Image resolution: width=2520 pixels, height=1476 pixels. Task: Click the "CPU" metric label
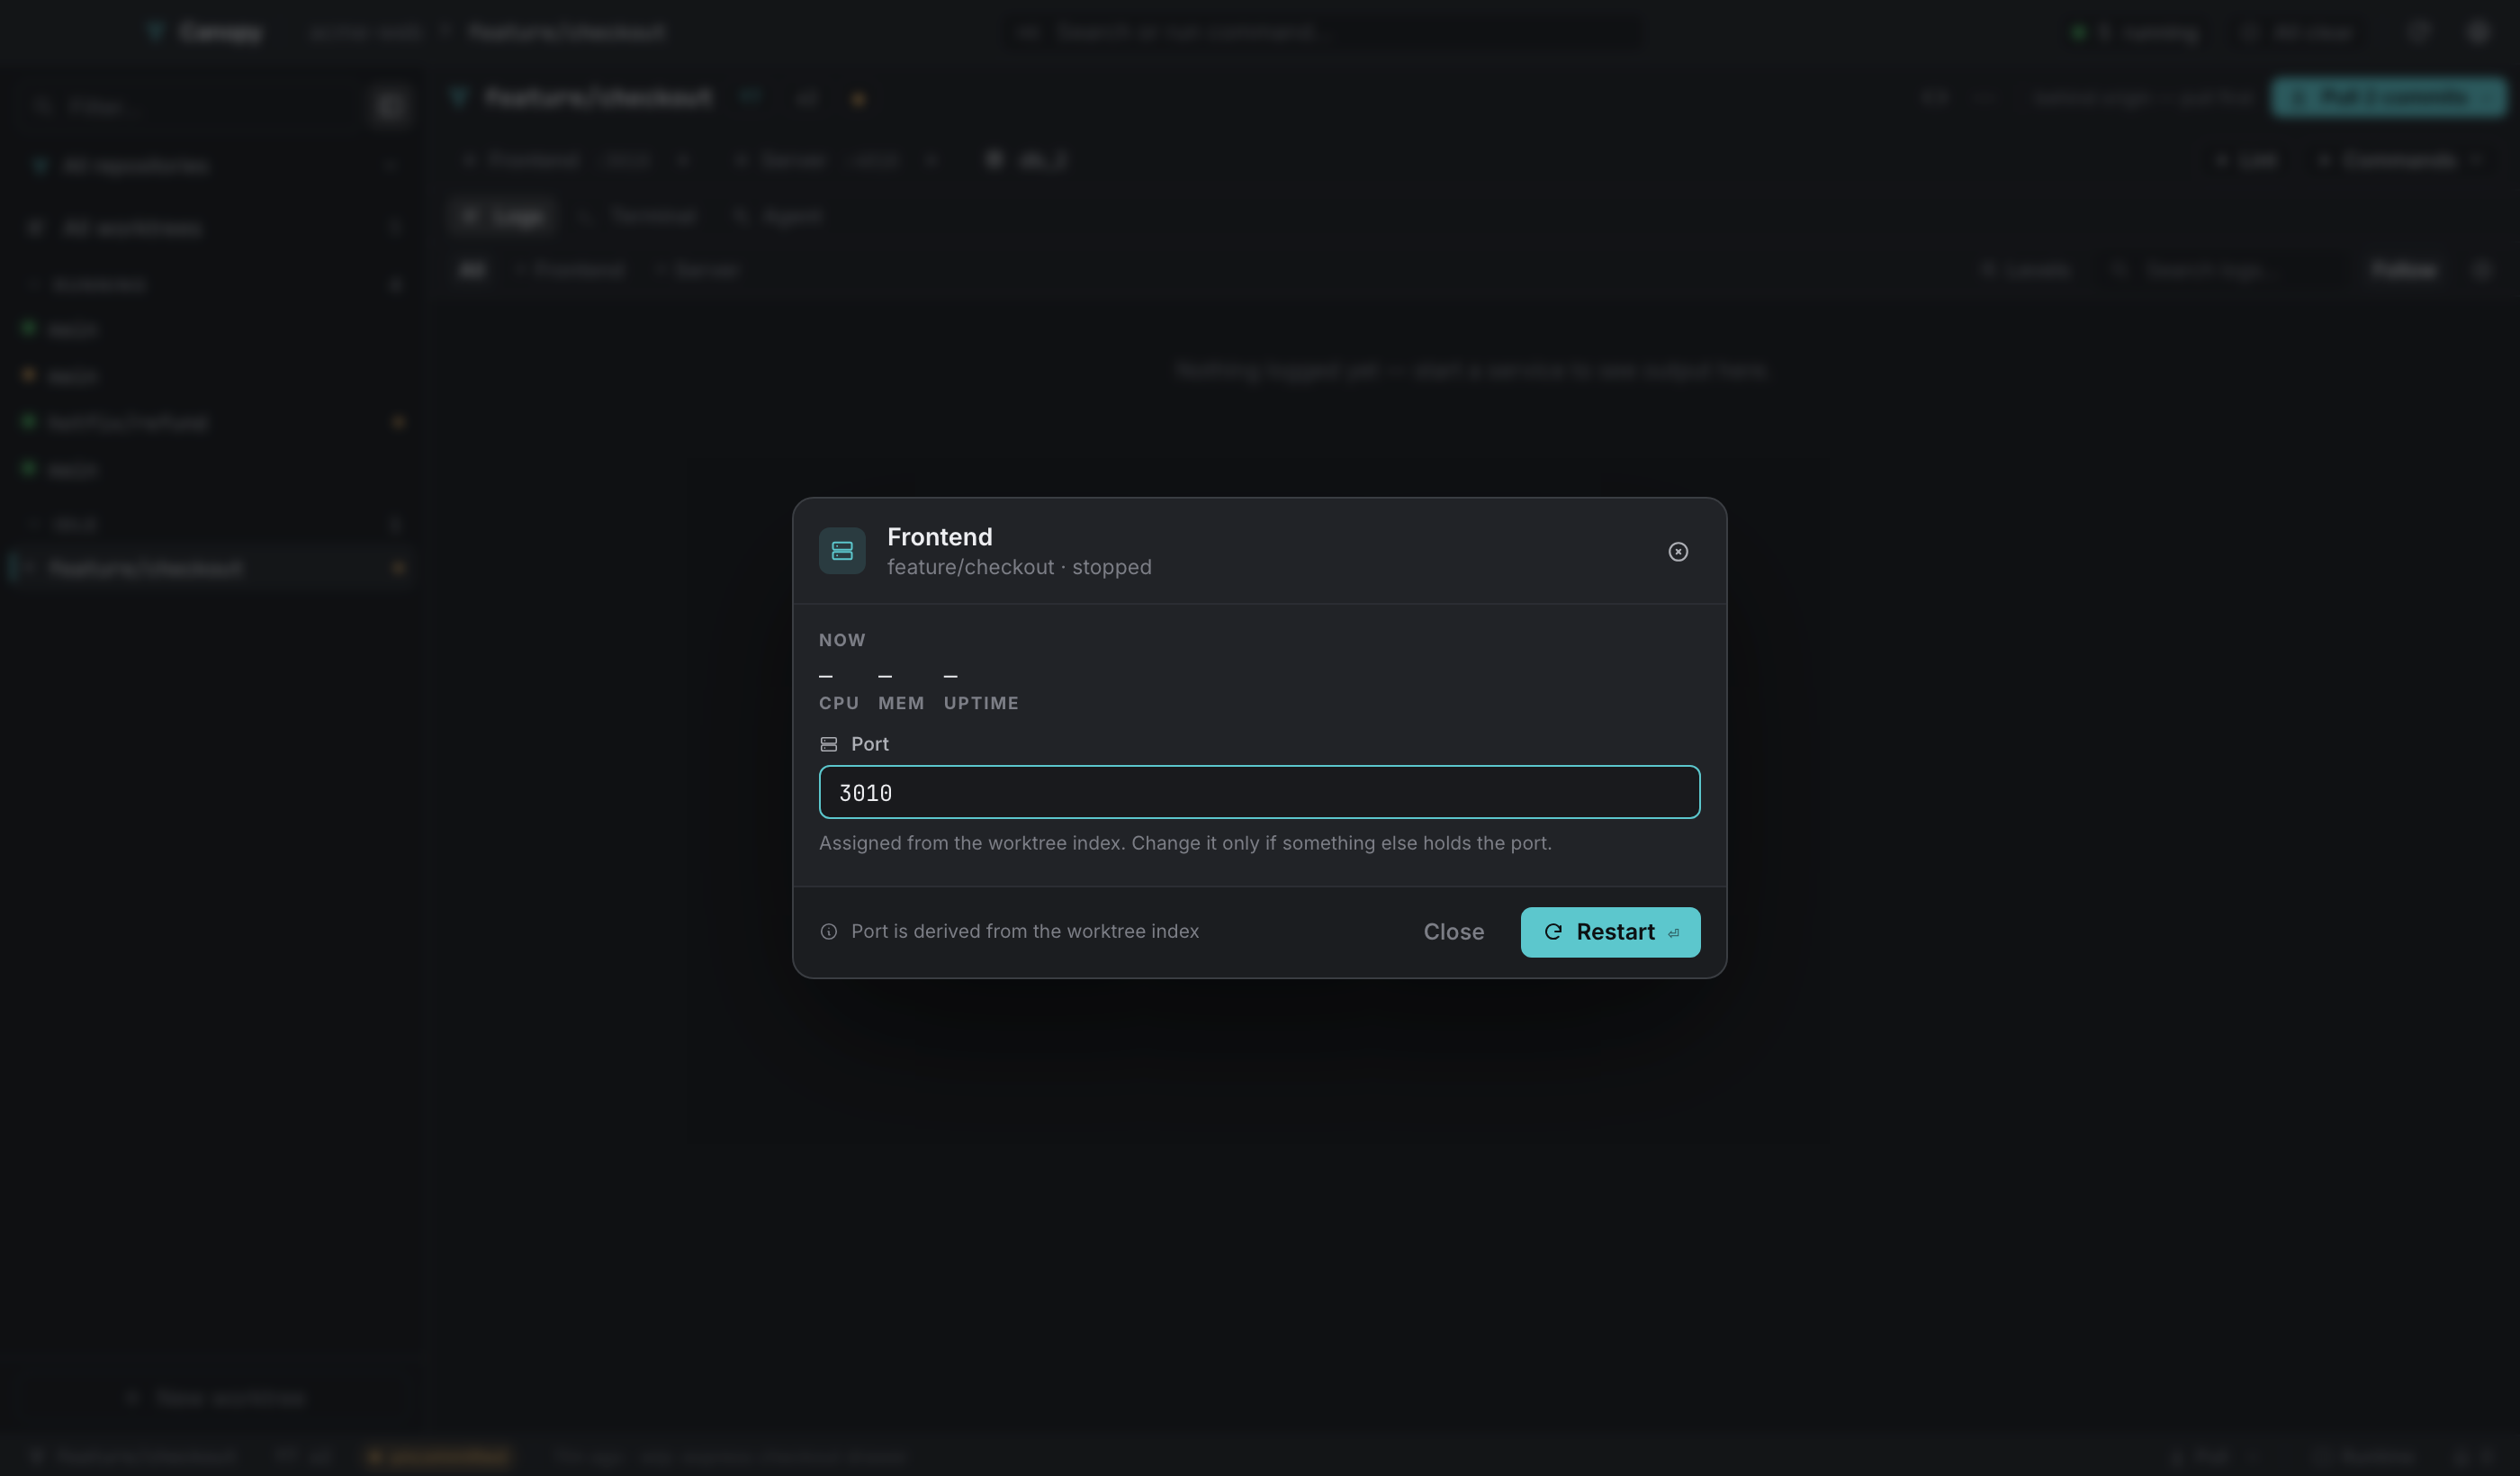pos(839,703)
